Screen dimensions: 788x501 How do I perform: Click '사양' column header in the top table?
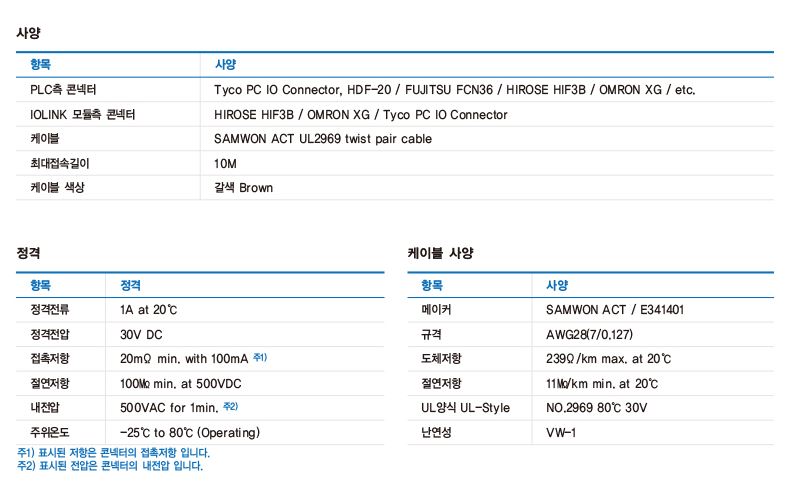225,64
